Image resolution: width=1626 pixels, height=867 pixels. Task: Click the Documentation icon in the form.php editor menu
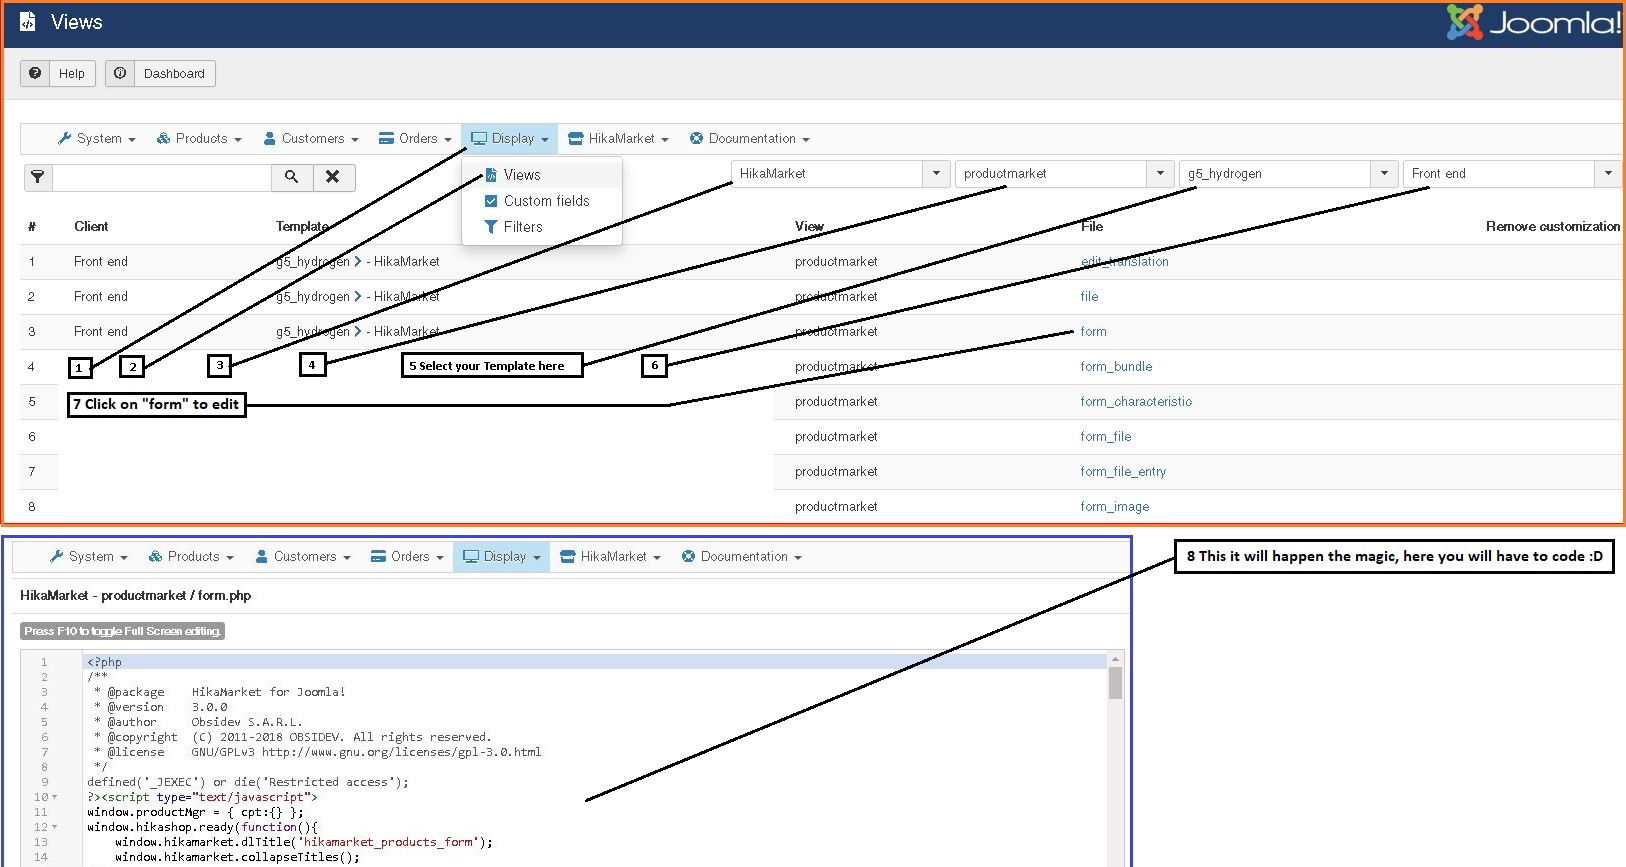pyautogui.click(x=688, y=557)
